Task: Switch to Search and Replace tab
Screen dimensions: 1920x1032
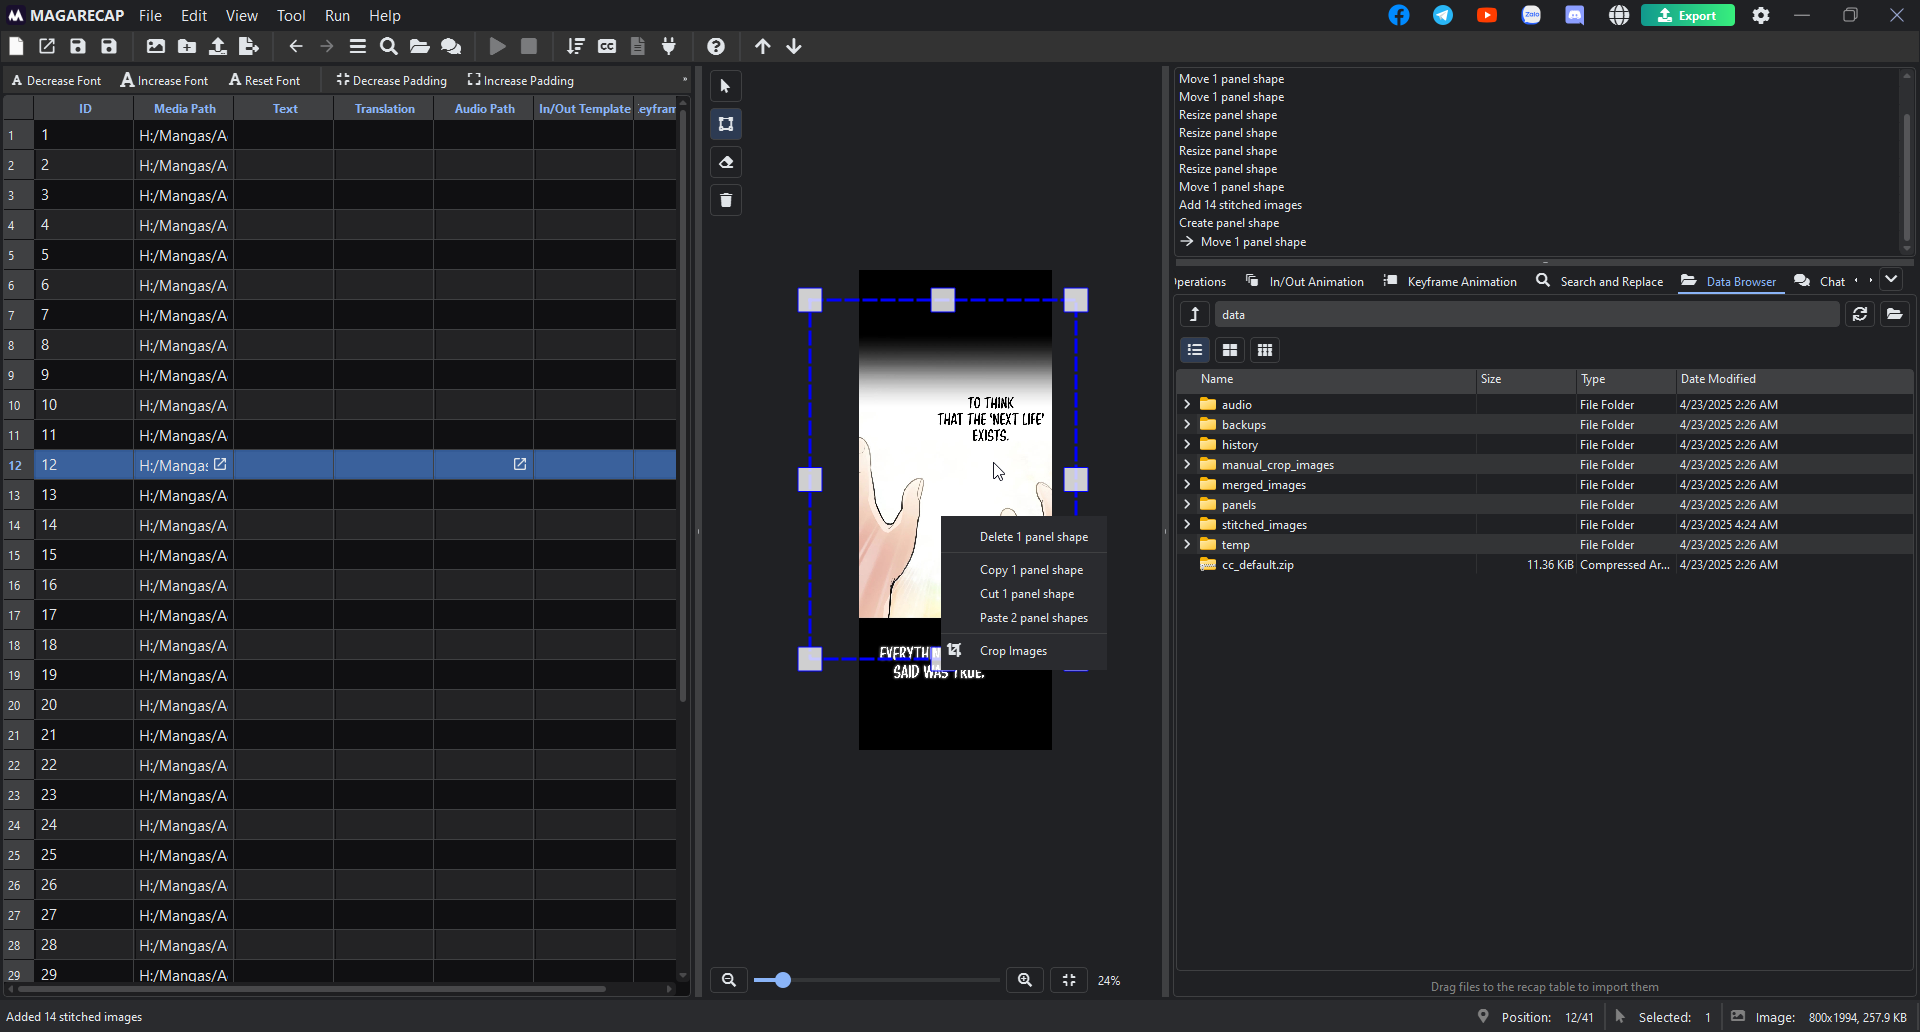Action: pos(1599,281)
